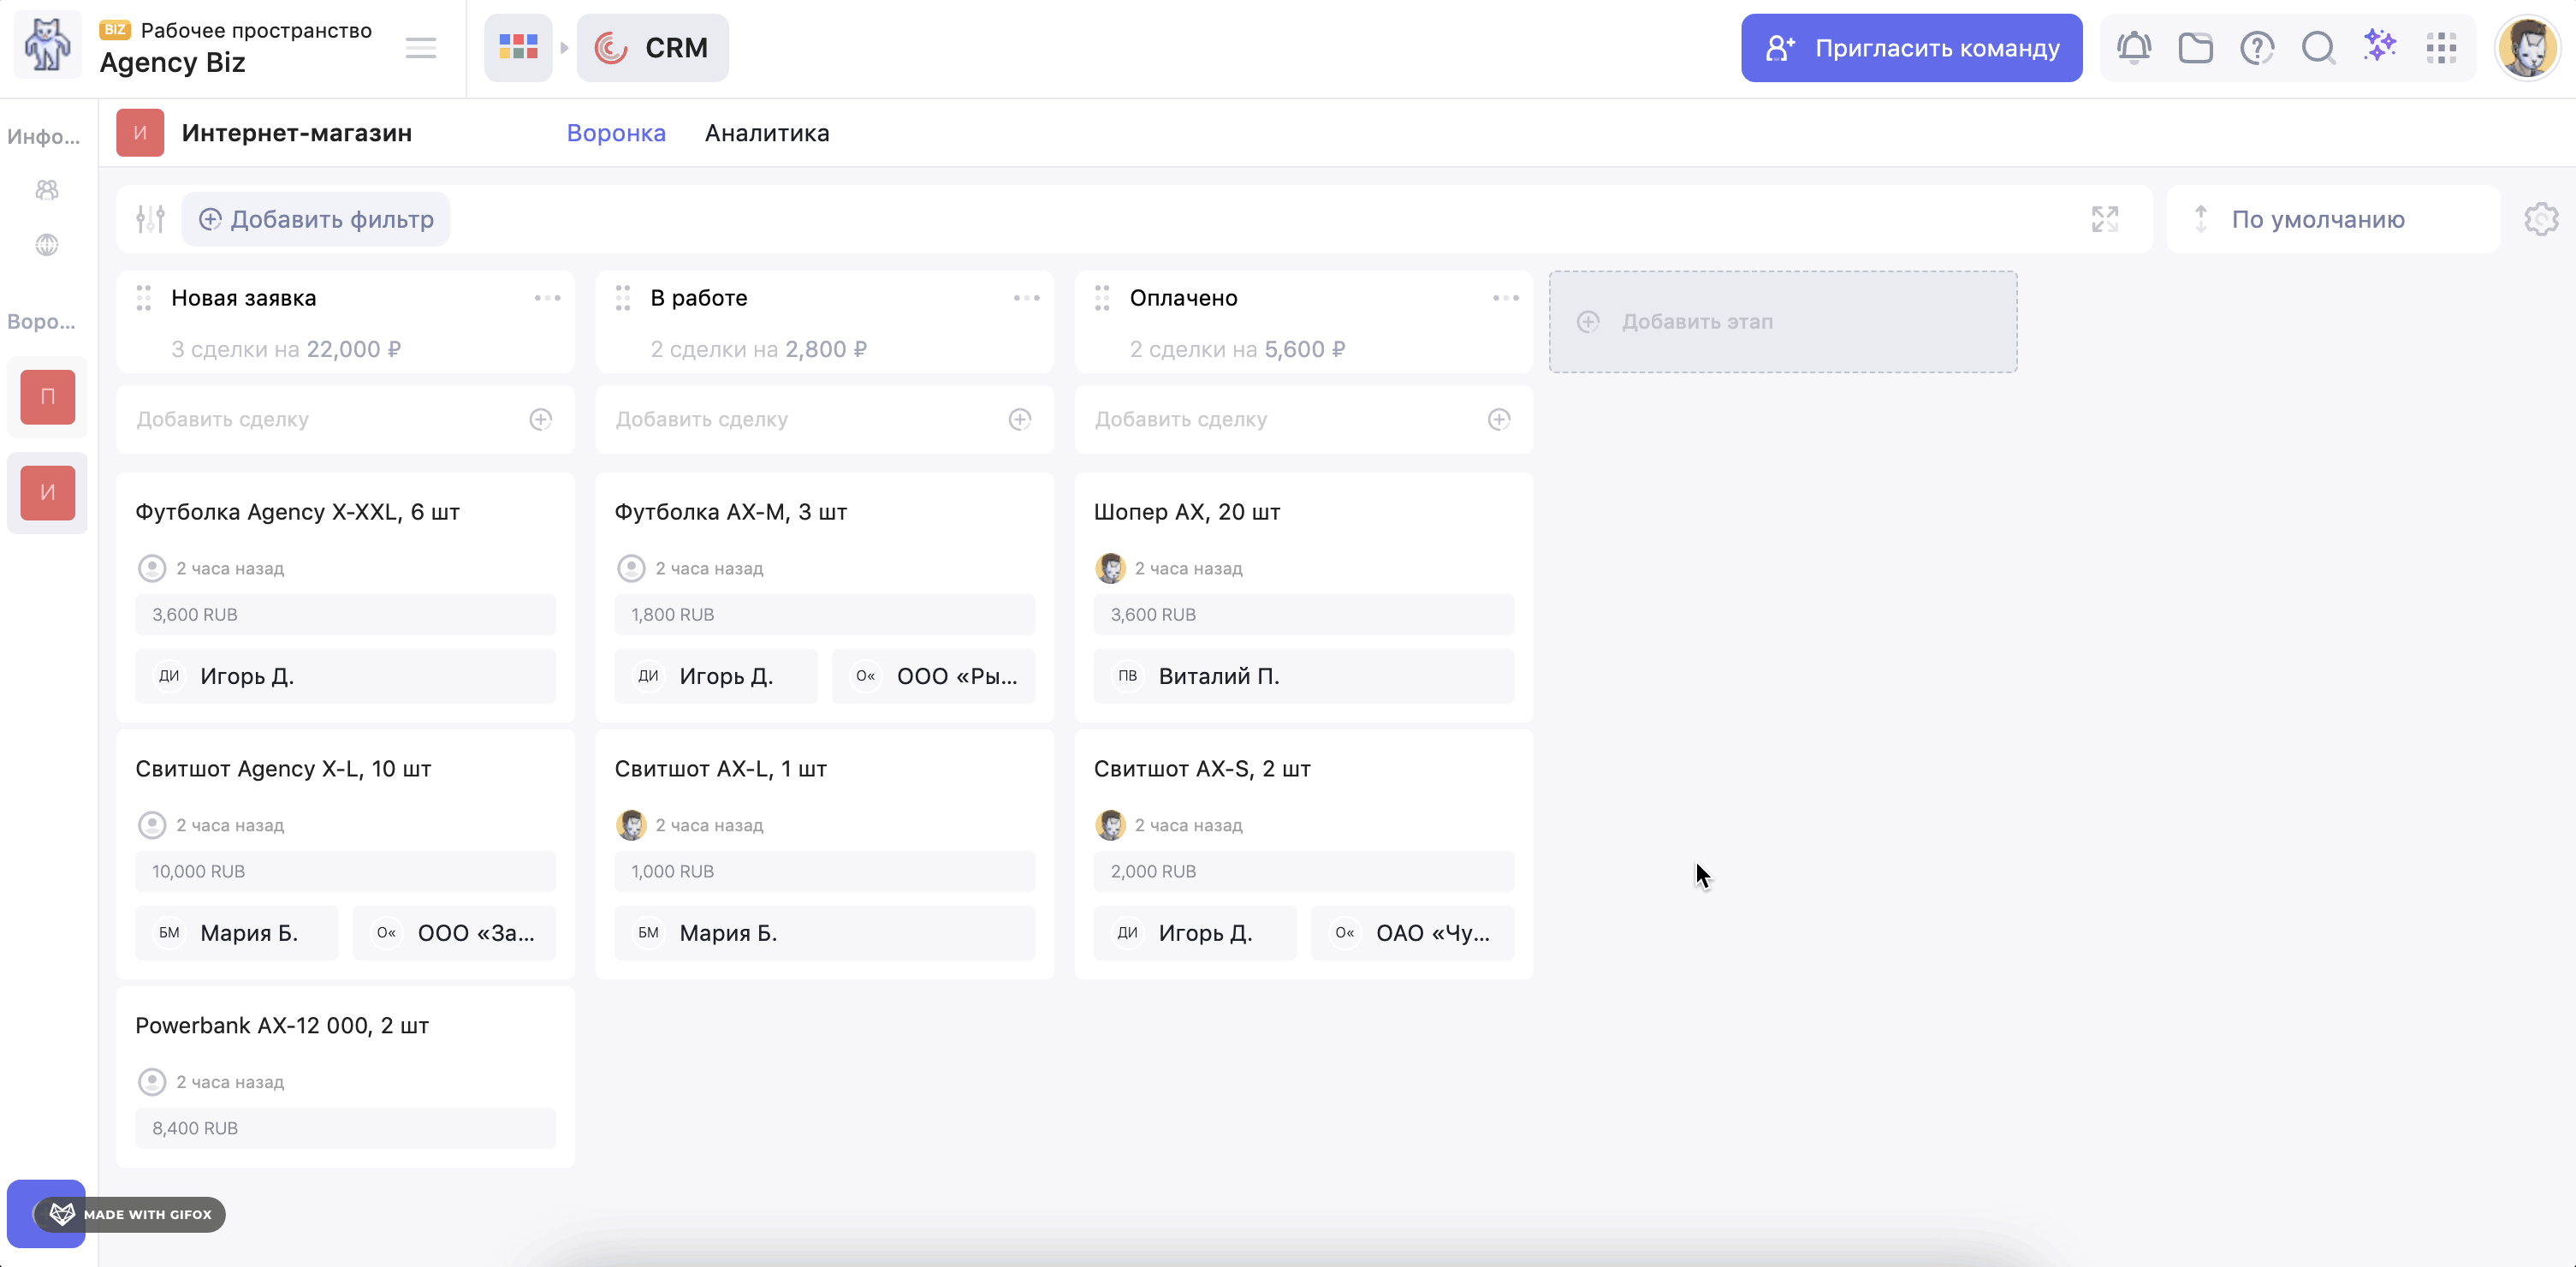Expand board to fullscreen view
This screenshot has width=2576, height=1267.
click(x=2104, y=219)
